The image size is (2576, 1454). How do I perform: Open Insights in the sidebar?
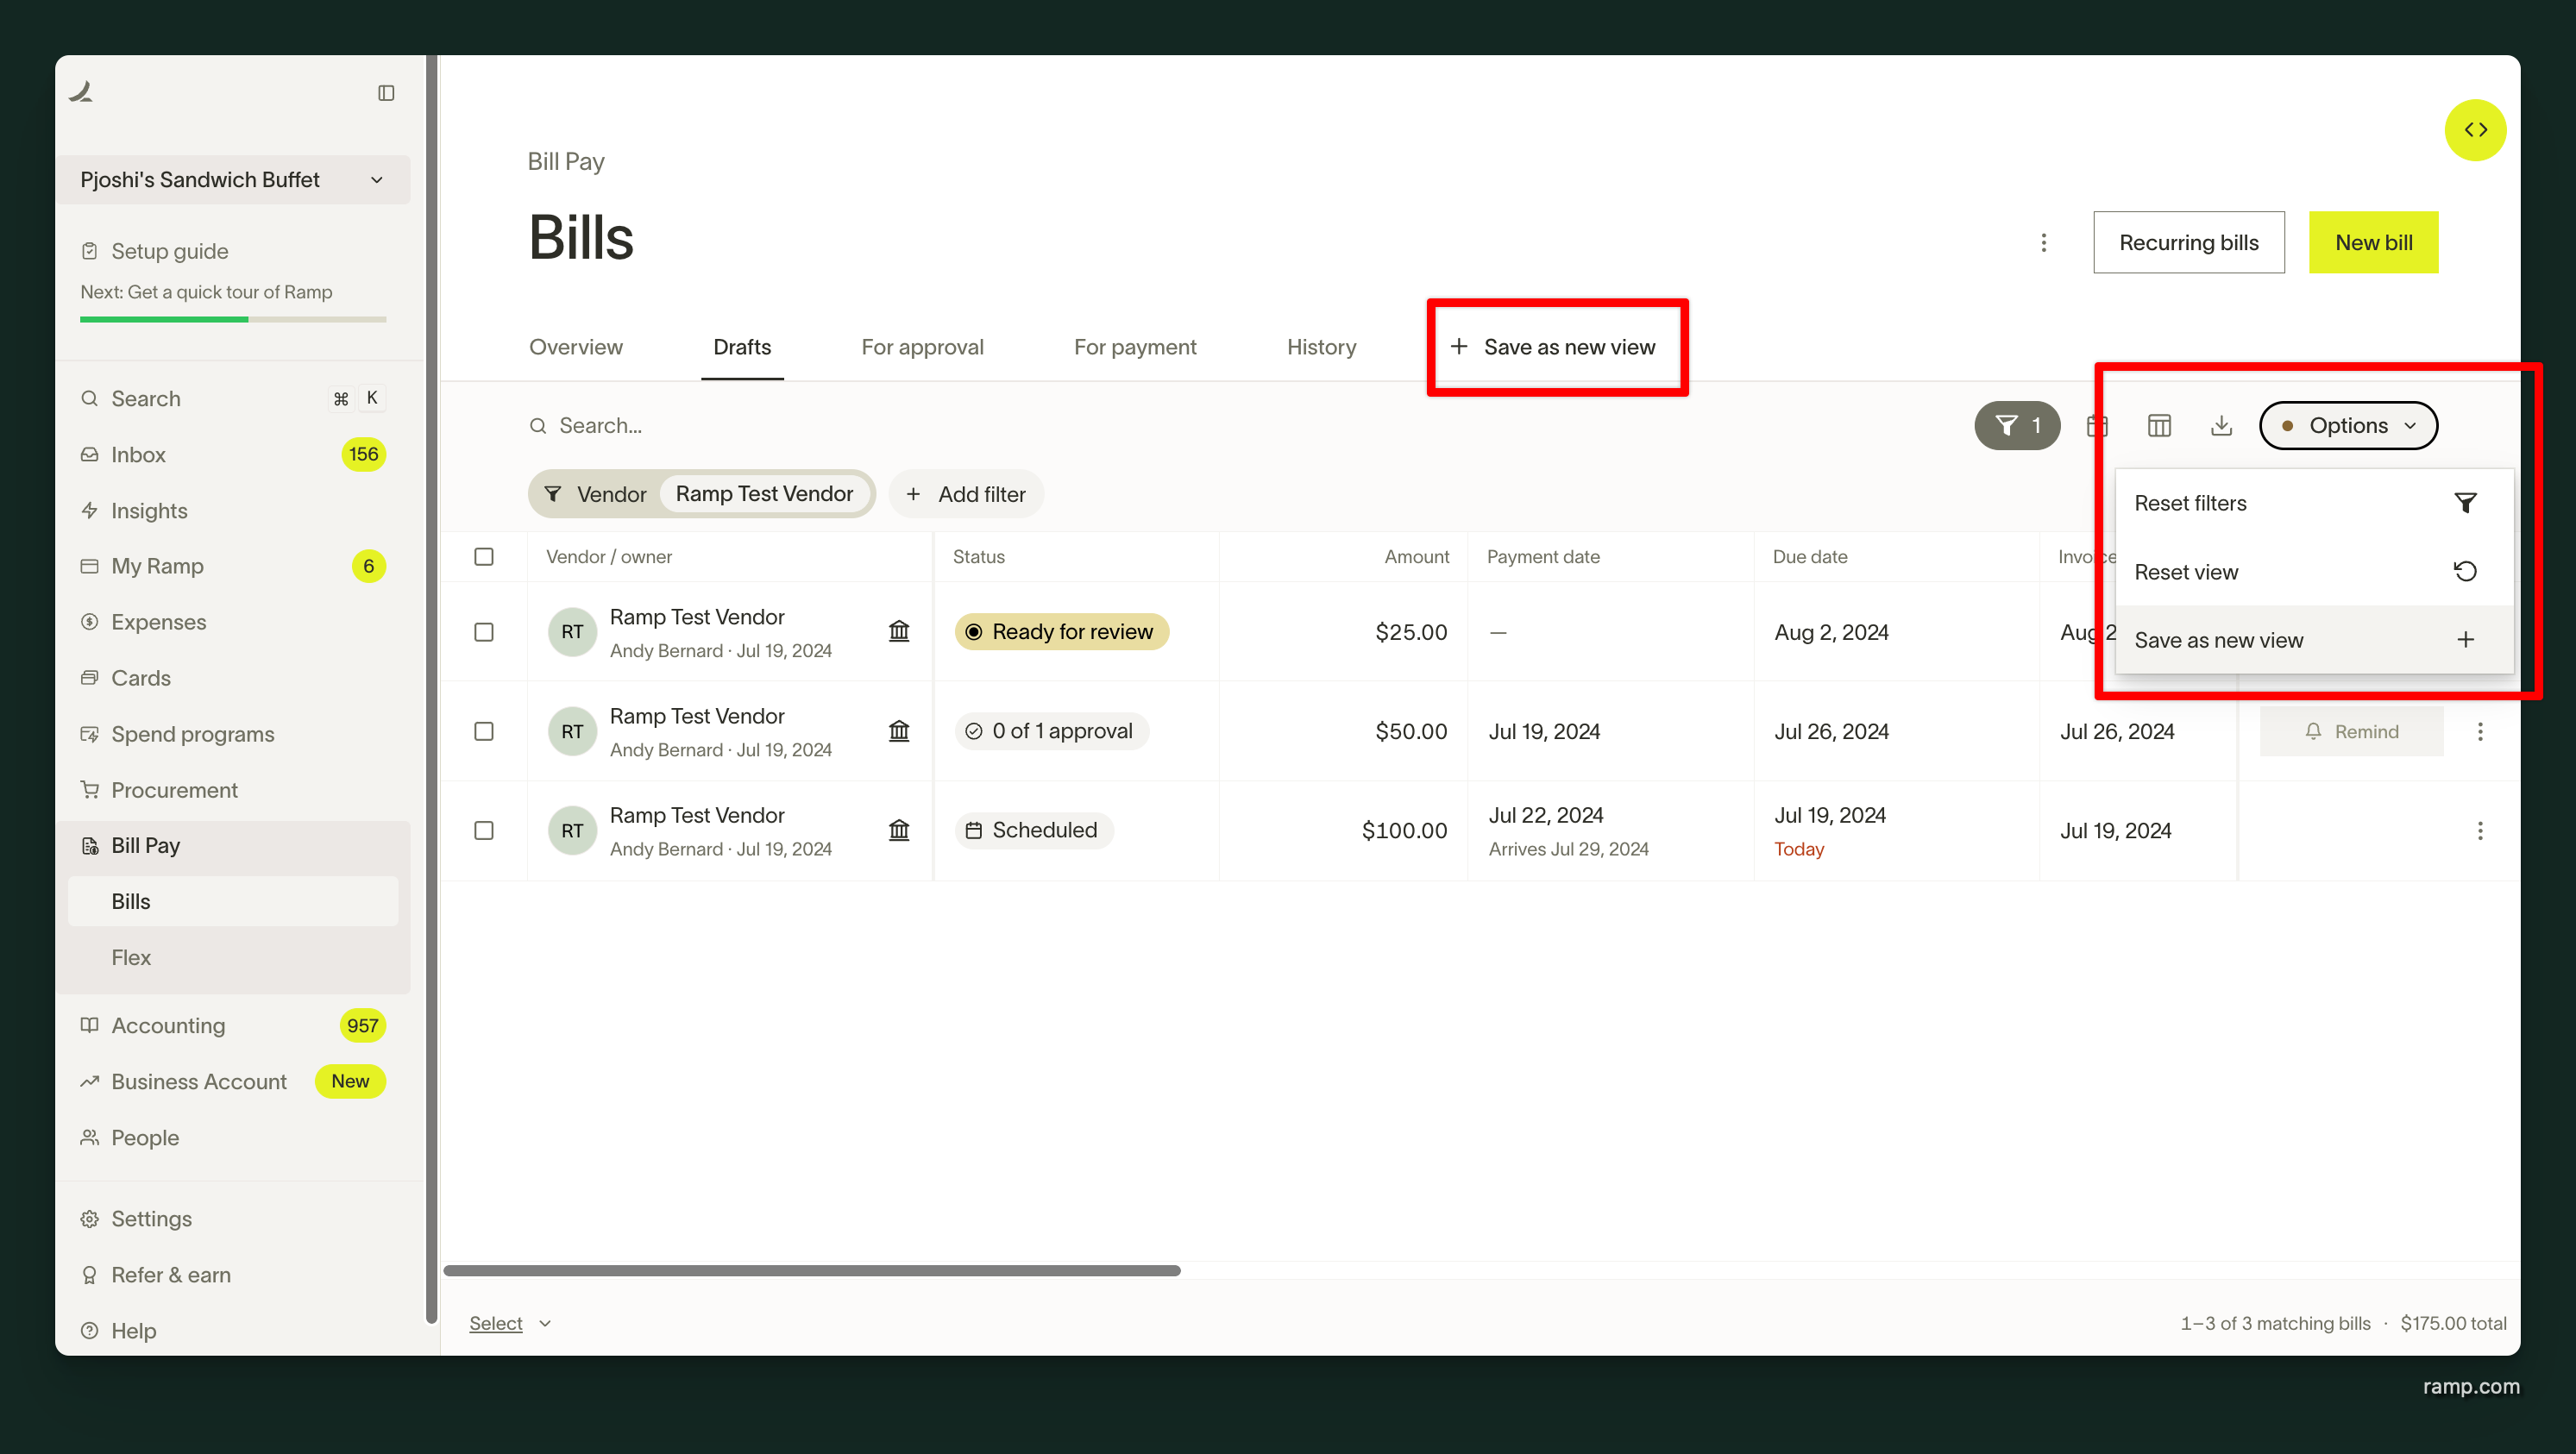(233, 511)
